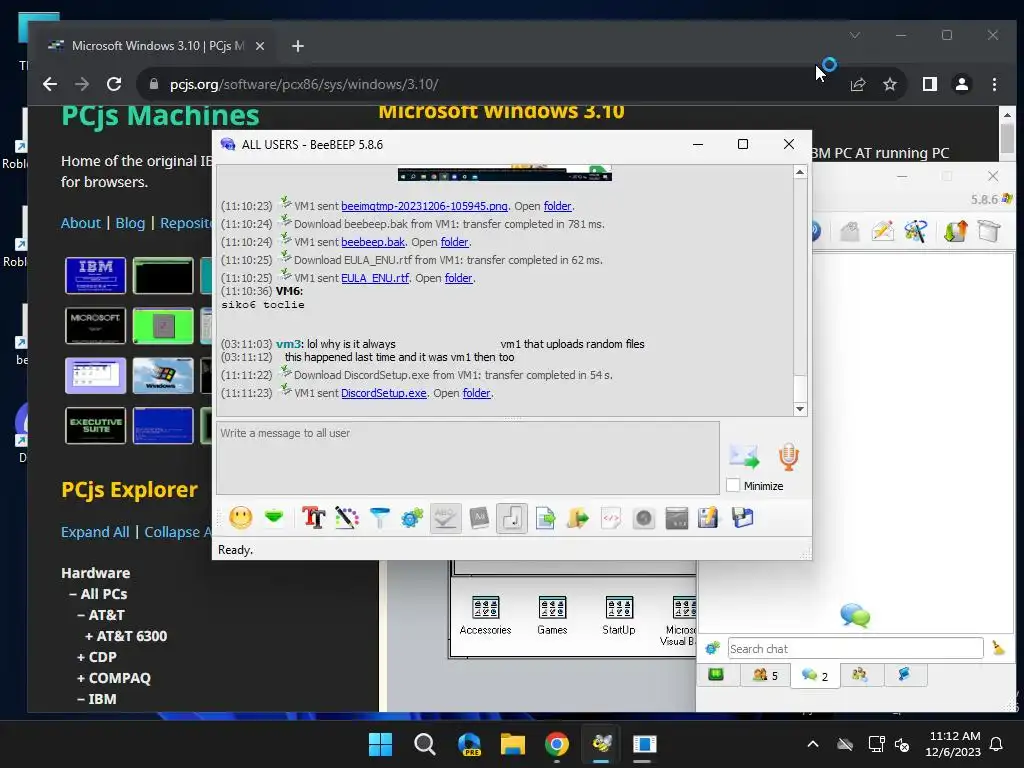Open the blue funnel message filter

click(379, 518)
